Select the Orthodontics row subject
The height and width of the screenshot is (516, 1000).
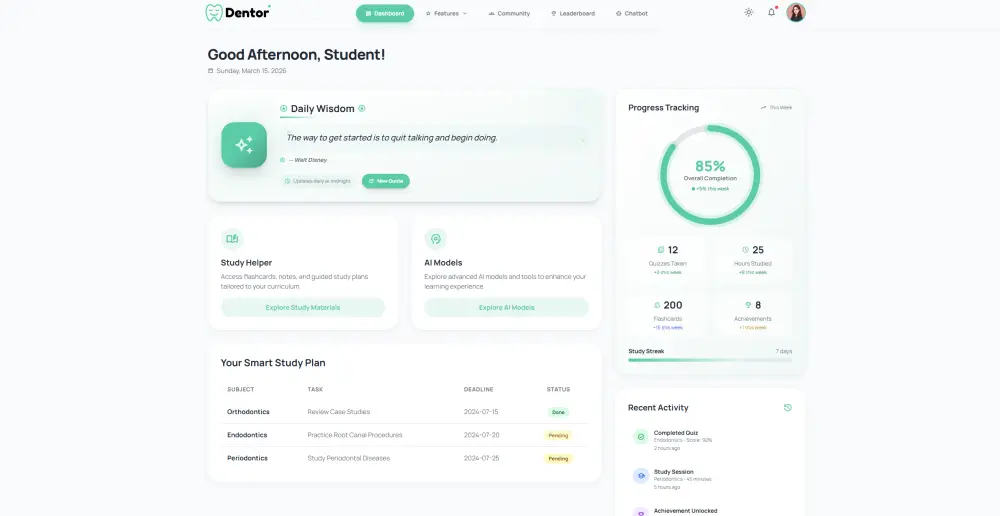[248, 412]
